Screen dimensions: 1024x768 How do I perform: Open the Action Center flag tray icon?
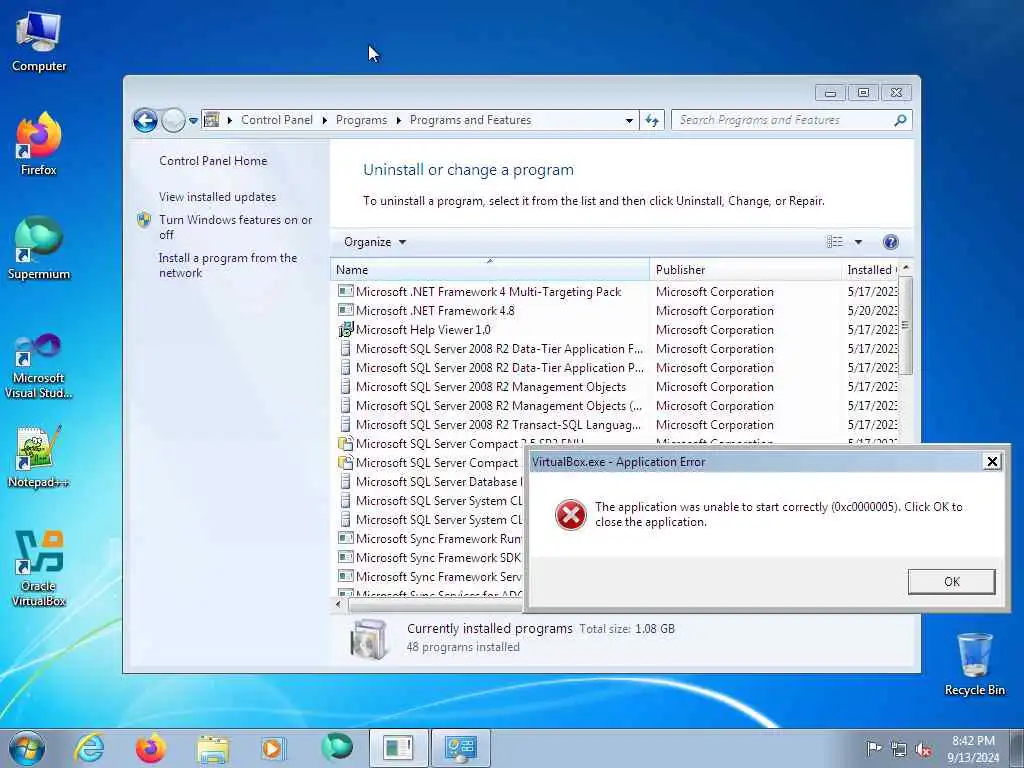click(x=873, y=748)
